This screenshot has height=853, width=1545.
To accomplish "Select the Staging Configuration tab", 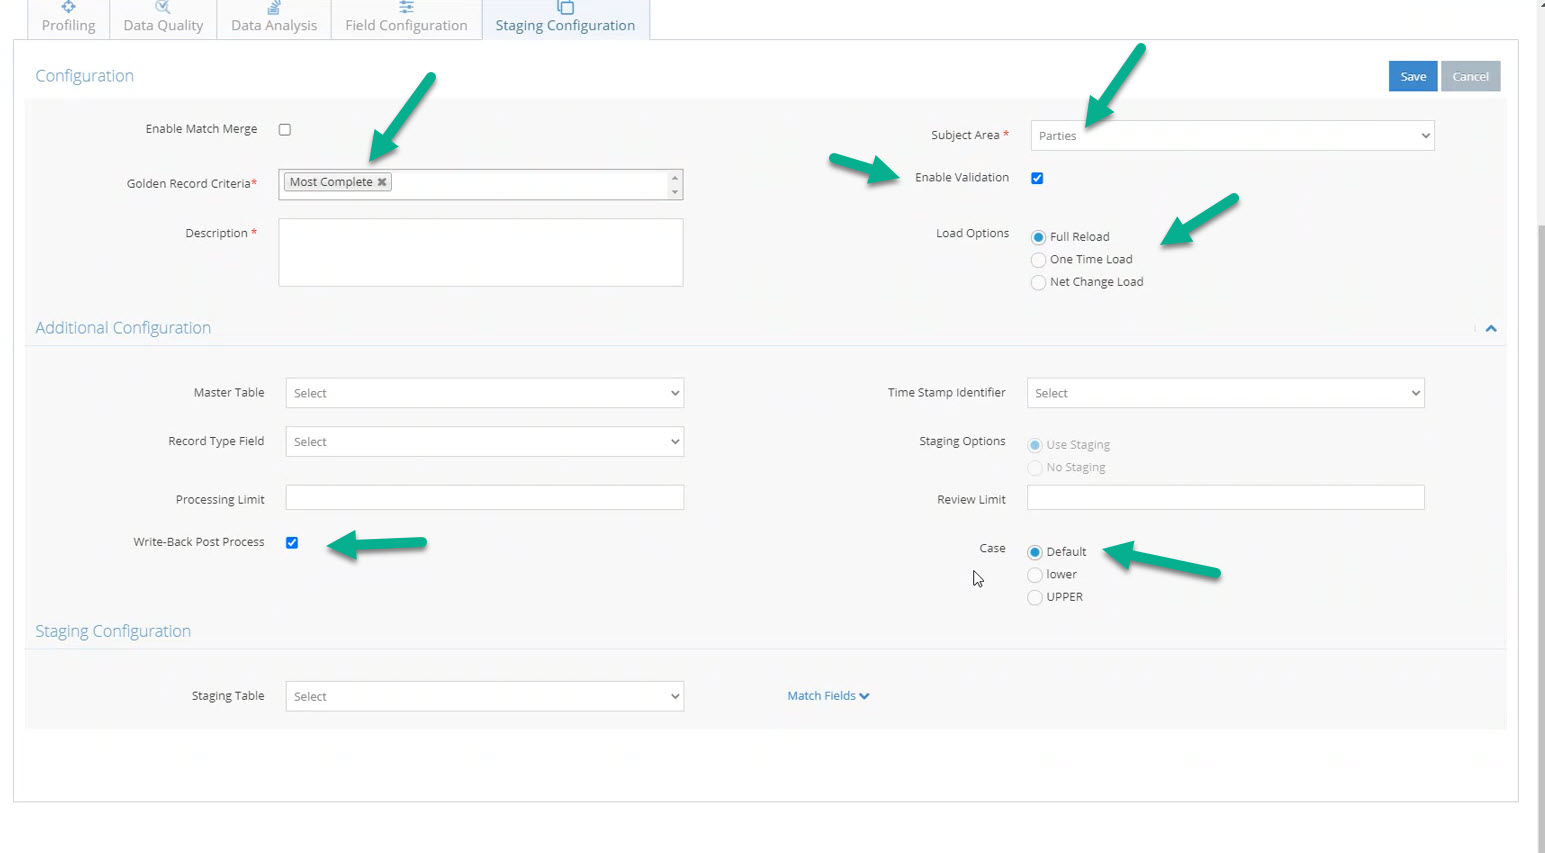I will (x=565, y=19).
